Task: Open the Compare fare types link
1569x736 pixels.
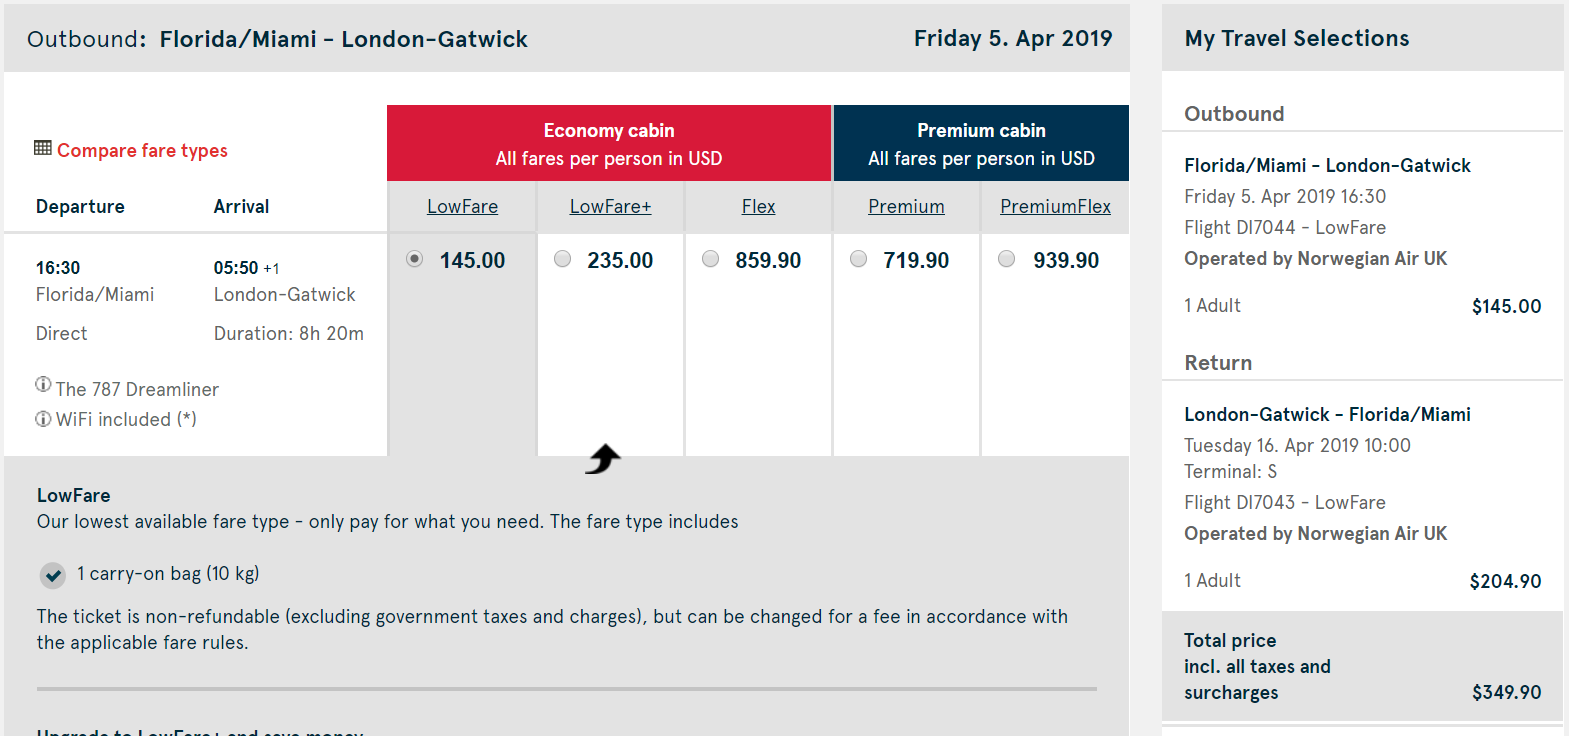Action: pos(142,151)
